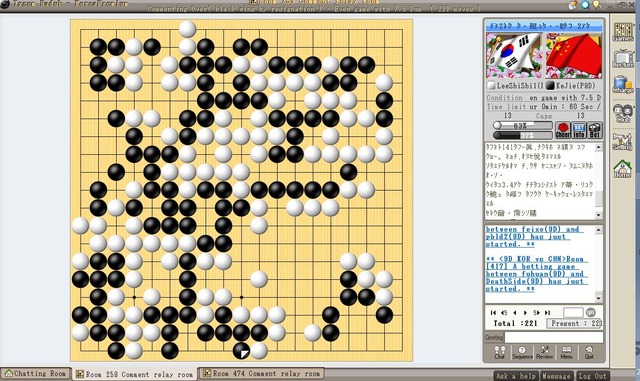Viewport: 640px width, 381px height.
Task: Click the Present move counter button
Action: (575, 323)
